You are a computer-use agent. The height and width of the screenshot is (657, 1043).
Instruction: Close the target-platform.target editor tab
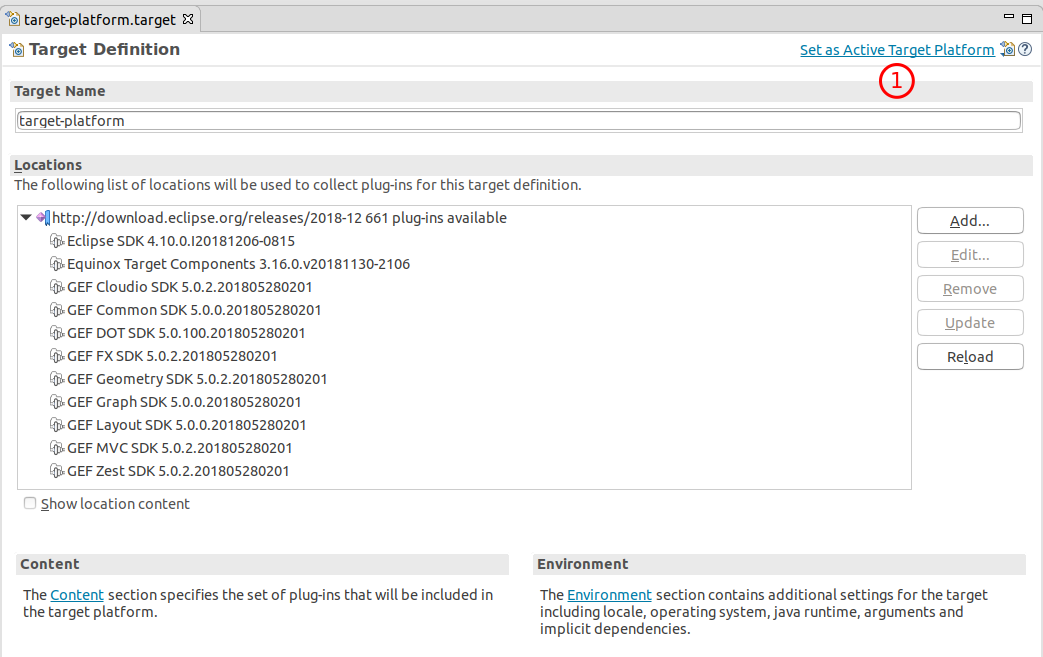point(188,19)
